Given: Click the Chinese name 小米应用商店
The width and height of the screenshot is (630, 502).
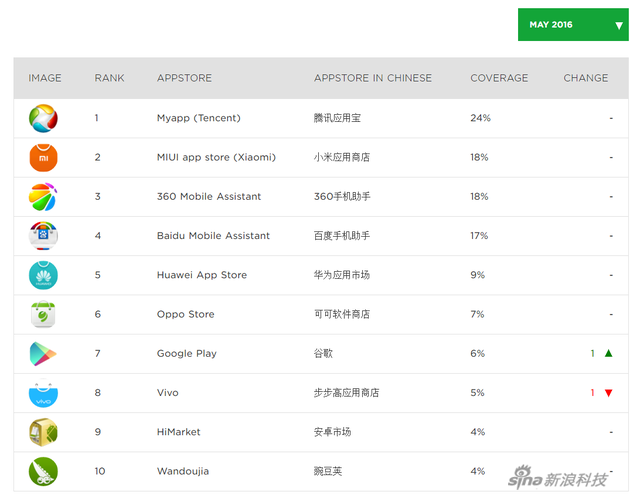Looking at the screenshot, I should point(342,157).
